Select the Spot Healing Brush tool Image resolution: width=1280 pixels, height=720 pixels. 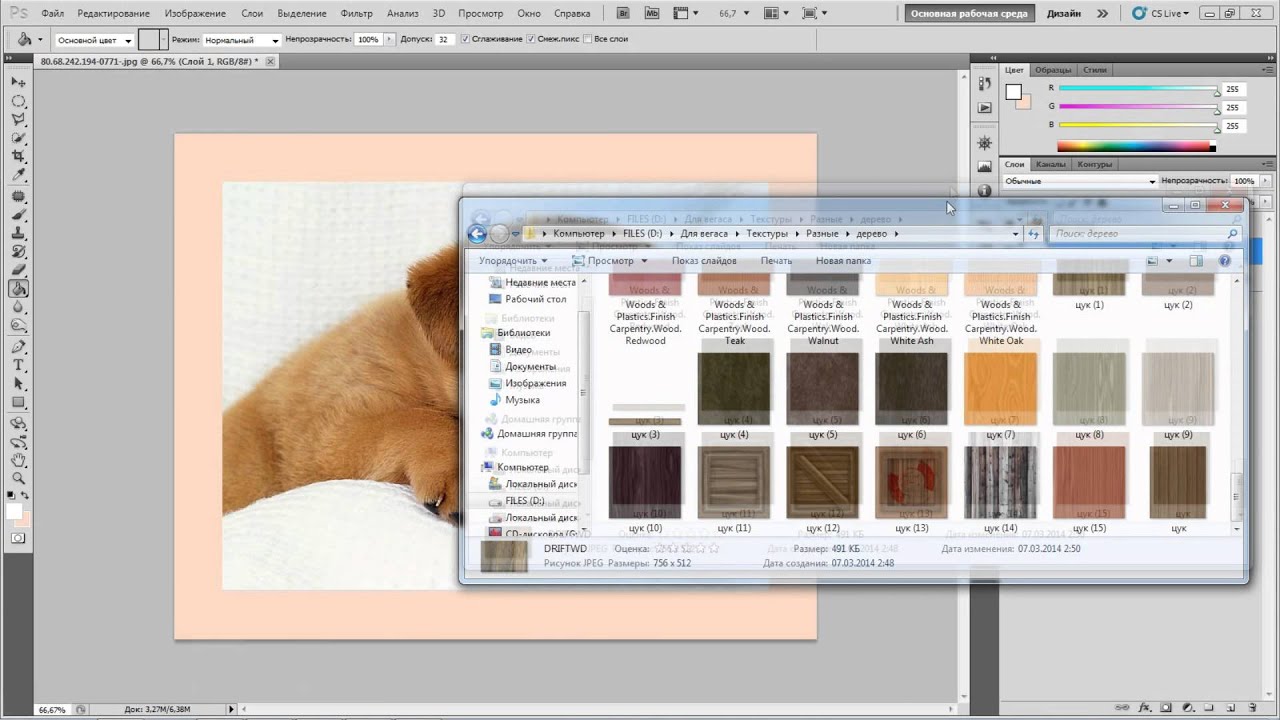[x=18, y=197]
